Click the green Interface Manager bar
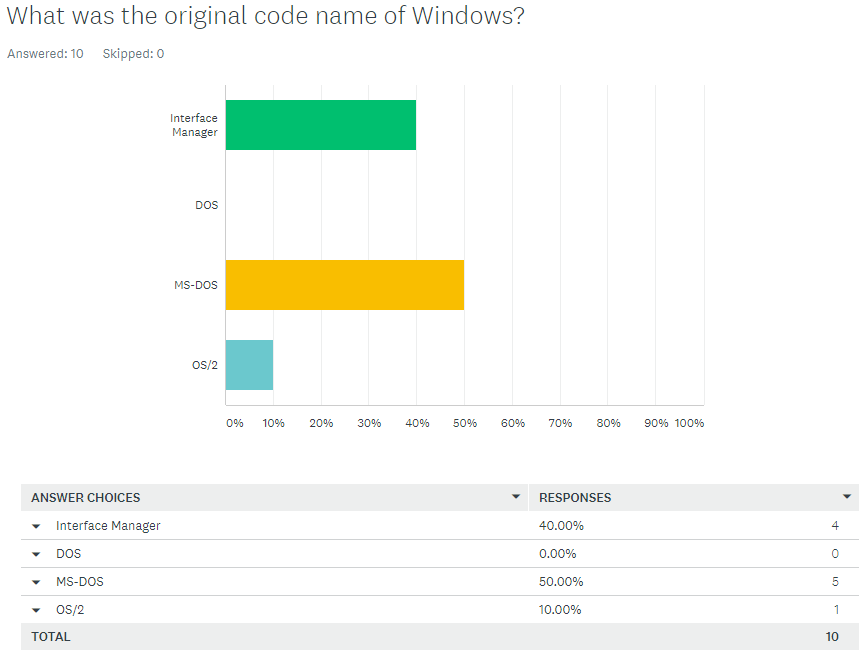 (321, 125)
